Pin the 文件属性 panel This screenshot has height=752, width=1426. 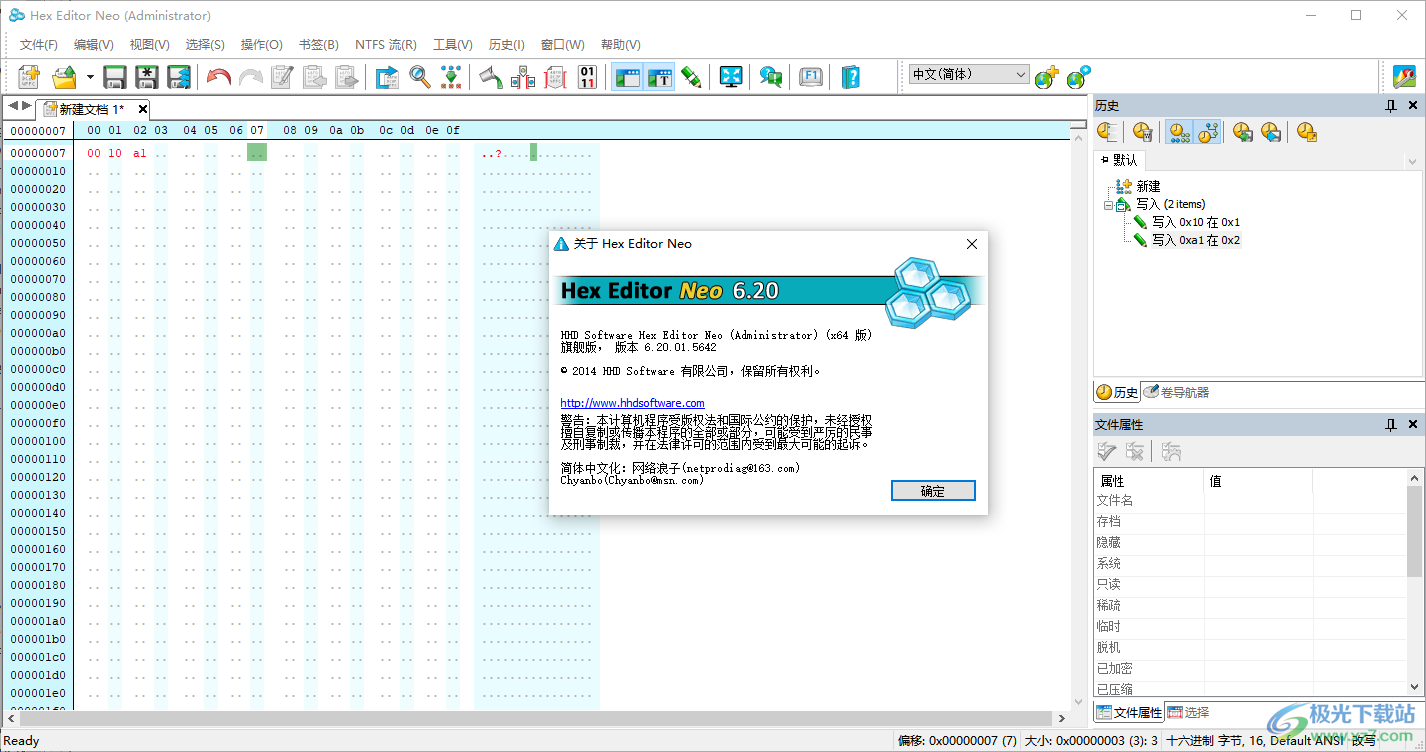pyautogui.click(x=1390, y=425)
